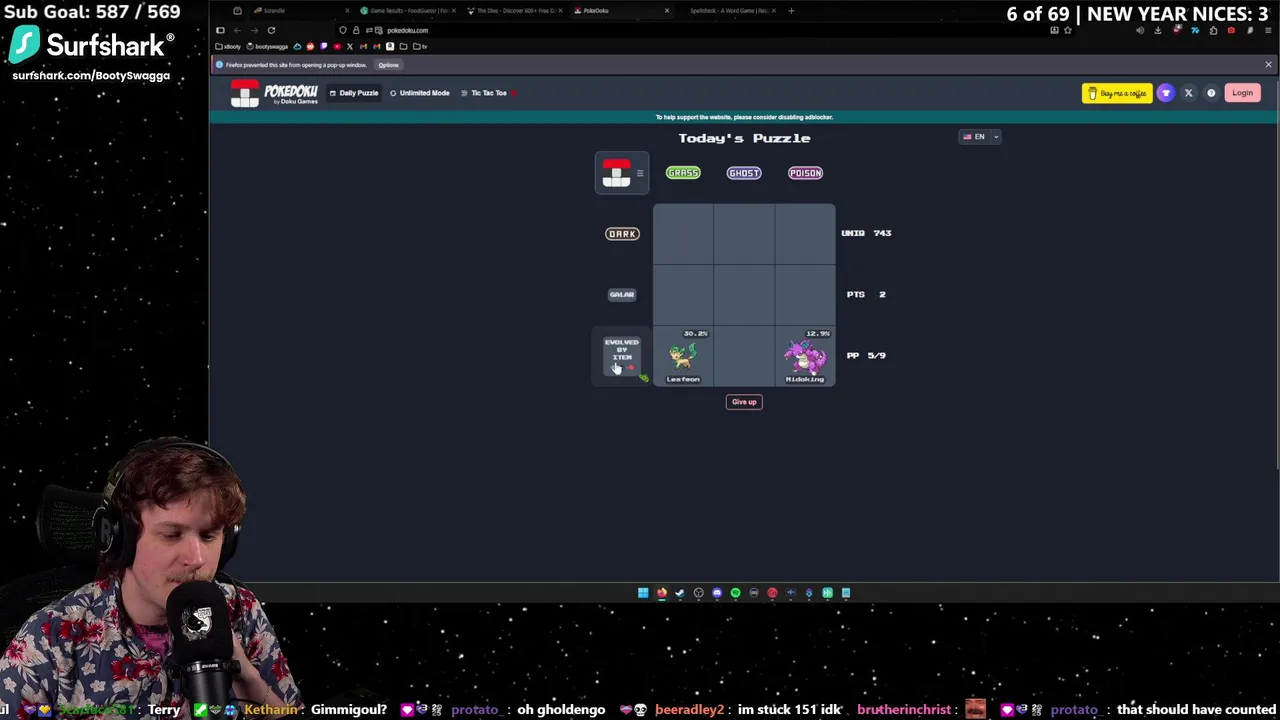The image size is (1280, 720).
Task: Open the Daily Puzzle menu item
Action: (x=354, y=93)
